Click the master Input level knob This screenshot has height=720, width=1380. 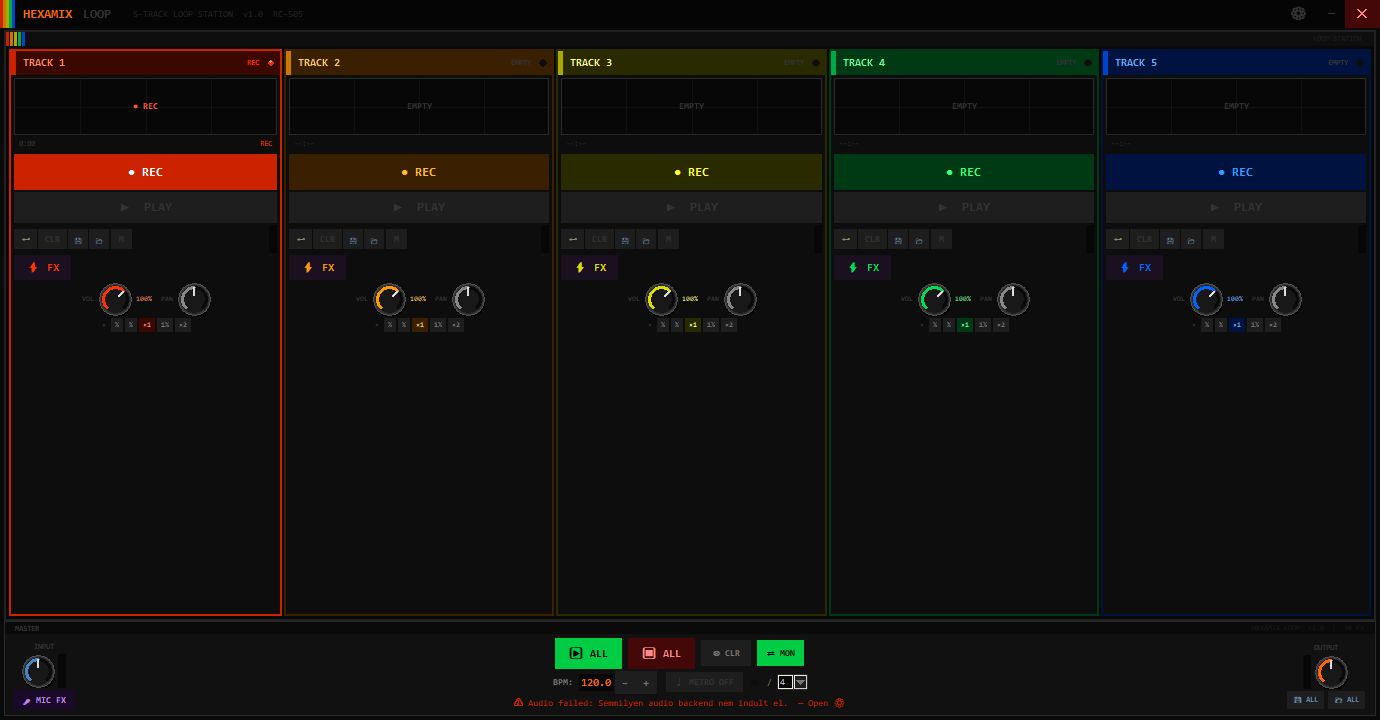pyautogui.click(x=38, y=671)
